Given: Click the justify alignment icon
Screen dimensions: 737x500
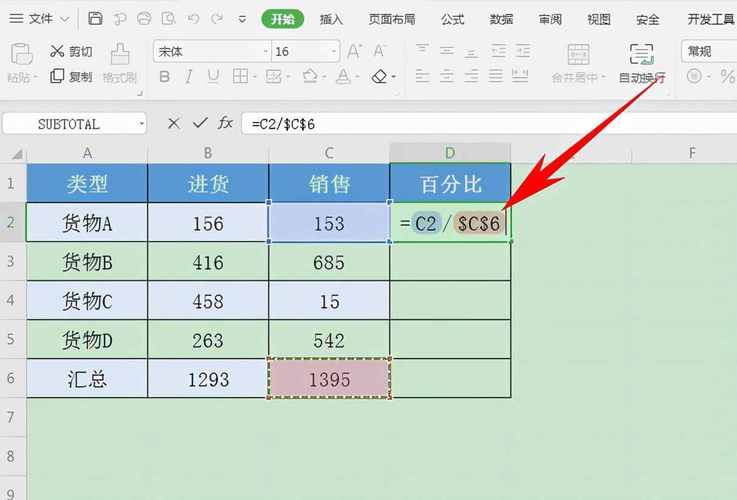Looking at the screenshot, I should 495,76.
